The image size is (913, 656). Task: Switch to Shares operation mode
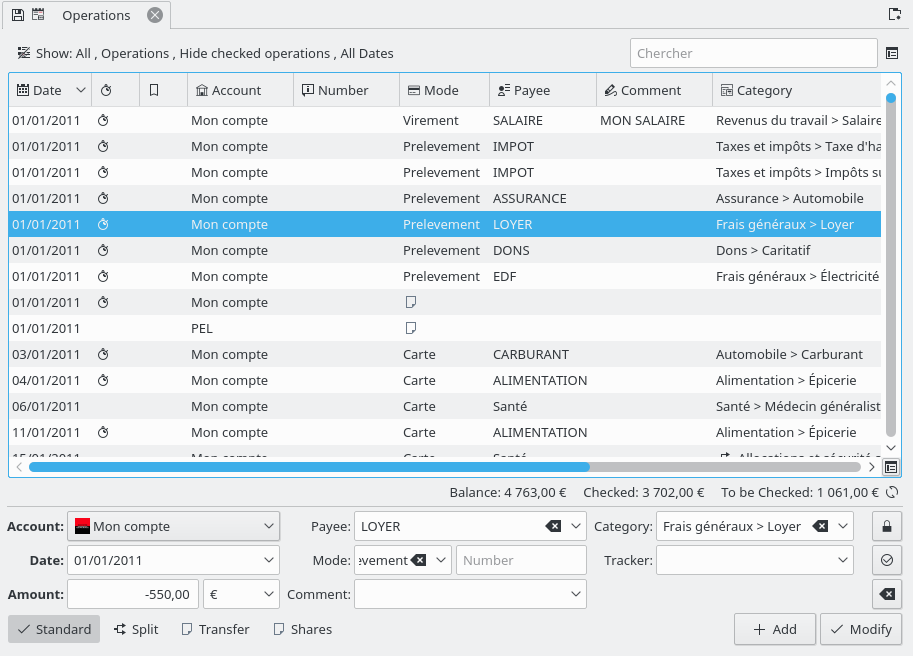[x=303, y=629]
